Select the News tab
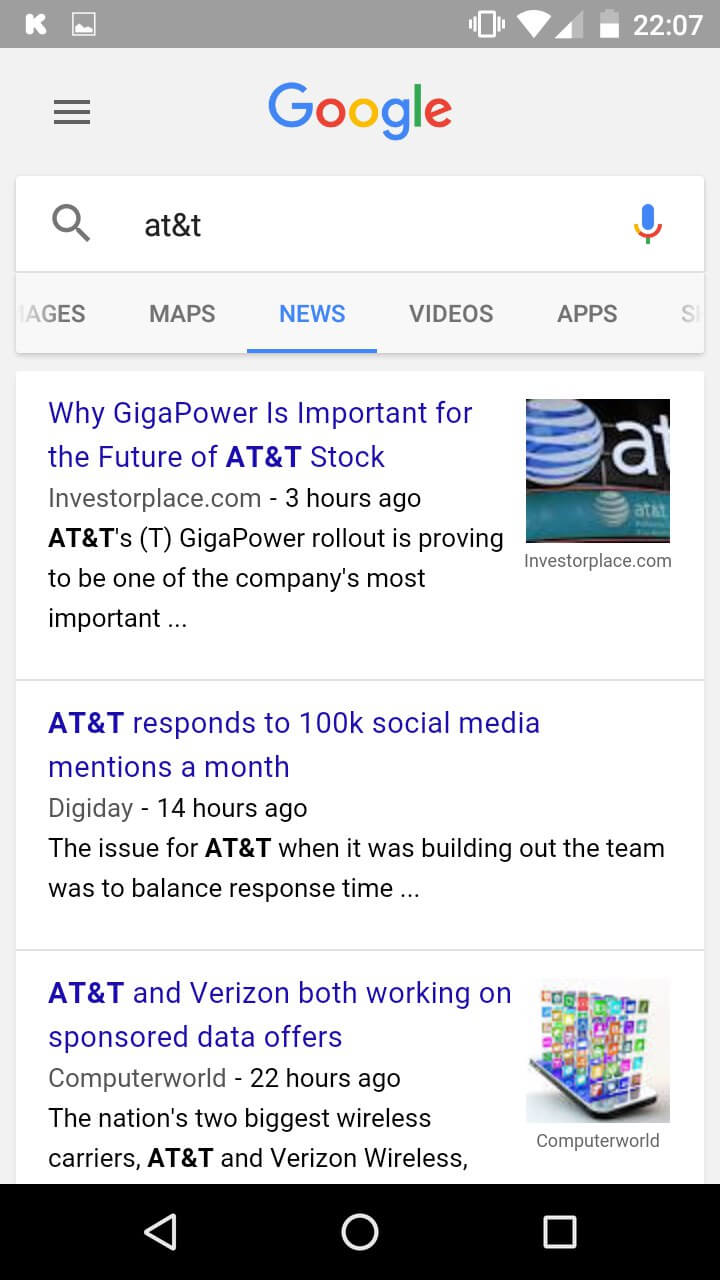The height and width of the screenshot is (1280, 720). 312,314
